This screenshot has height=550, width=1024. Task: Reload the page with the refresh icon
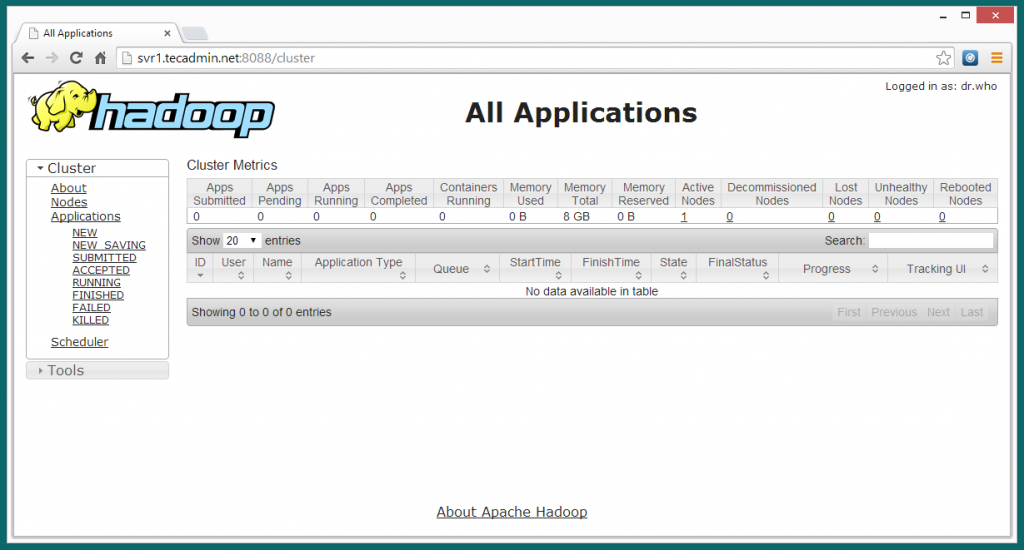coord(76,58)
